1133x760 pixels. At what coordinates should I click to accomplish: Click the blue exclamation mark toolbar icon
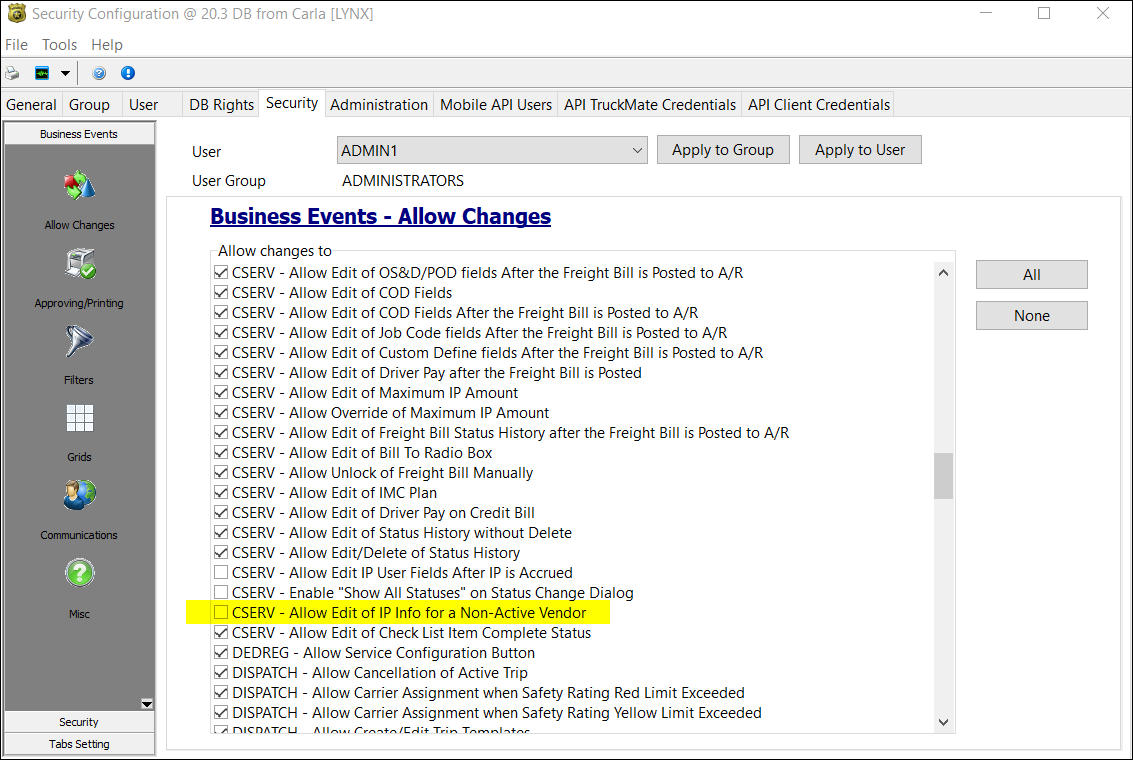point(128,73)
